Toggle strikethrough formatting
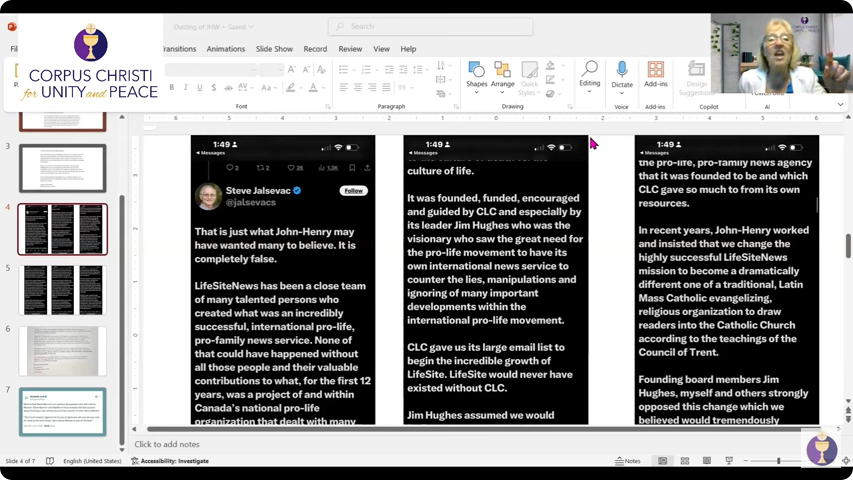853x480 pixels. tap(228, 87)
